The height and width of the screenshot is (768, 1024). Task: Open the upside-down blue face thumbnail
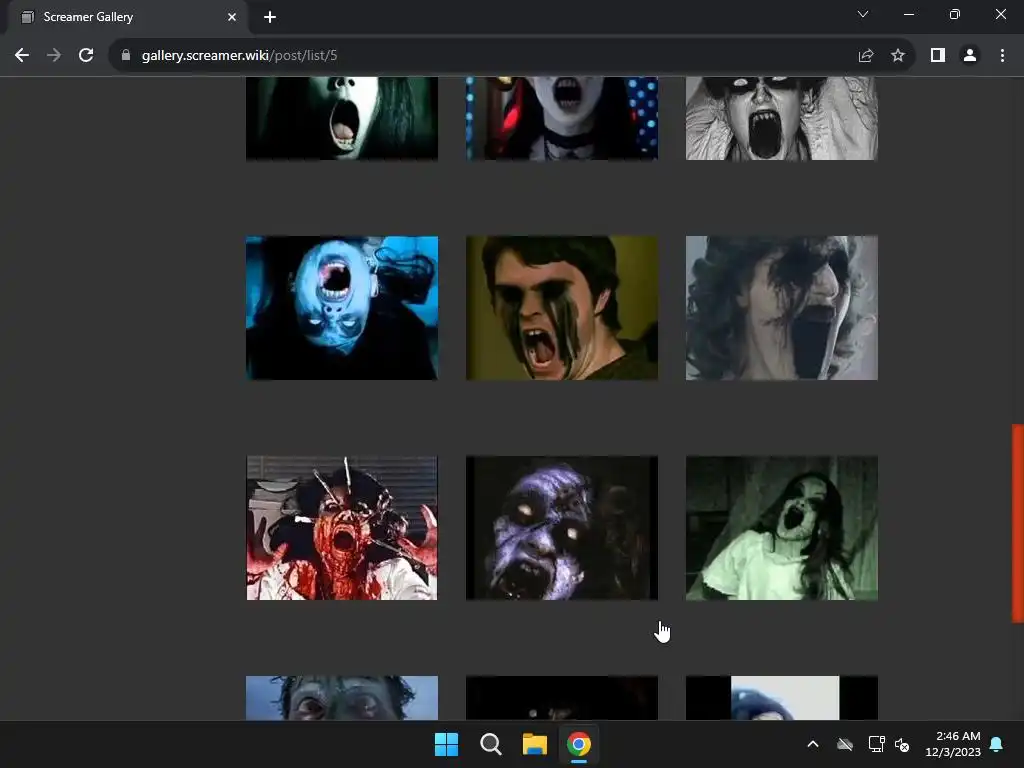342,308
